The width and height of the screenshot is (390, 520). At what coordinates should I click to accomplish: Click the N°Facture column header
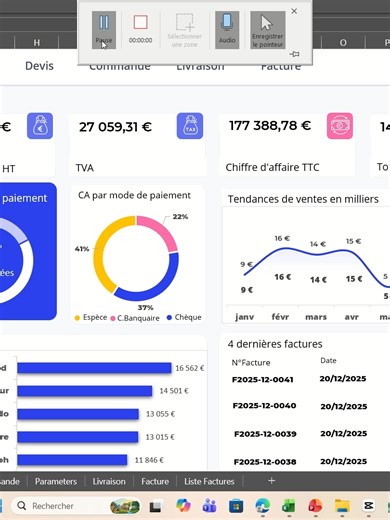pos(251,363)
